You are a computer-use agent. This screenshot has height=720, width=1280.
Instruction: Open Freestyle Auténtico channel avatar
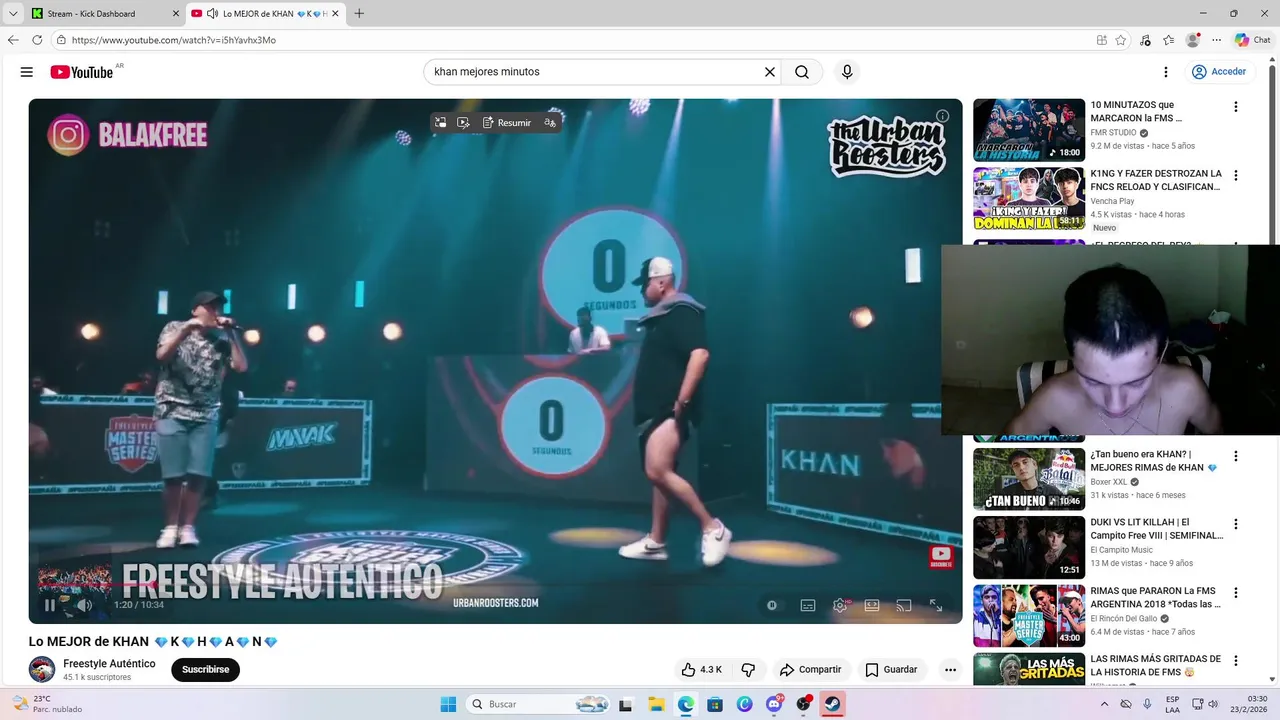42,669
